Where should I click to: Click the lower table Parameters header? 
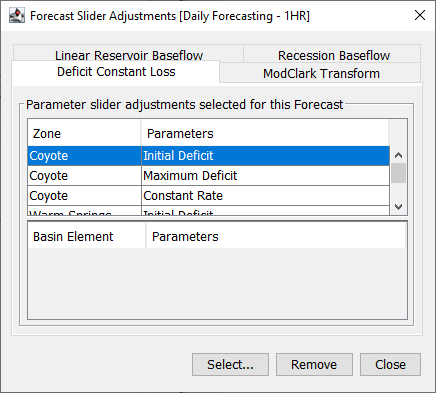click(276, 237)
